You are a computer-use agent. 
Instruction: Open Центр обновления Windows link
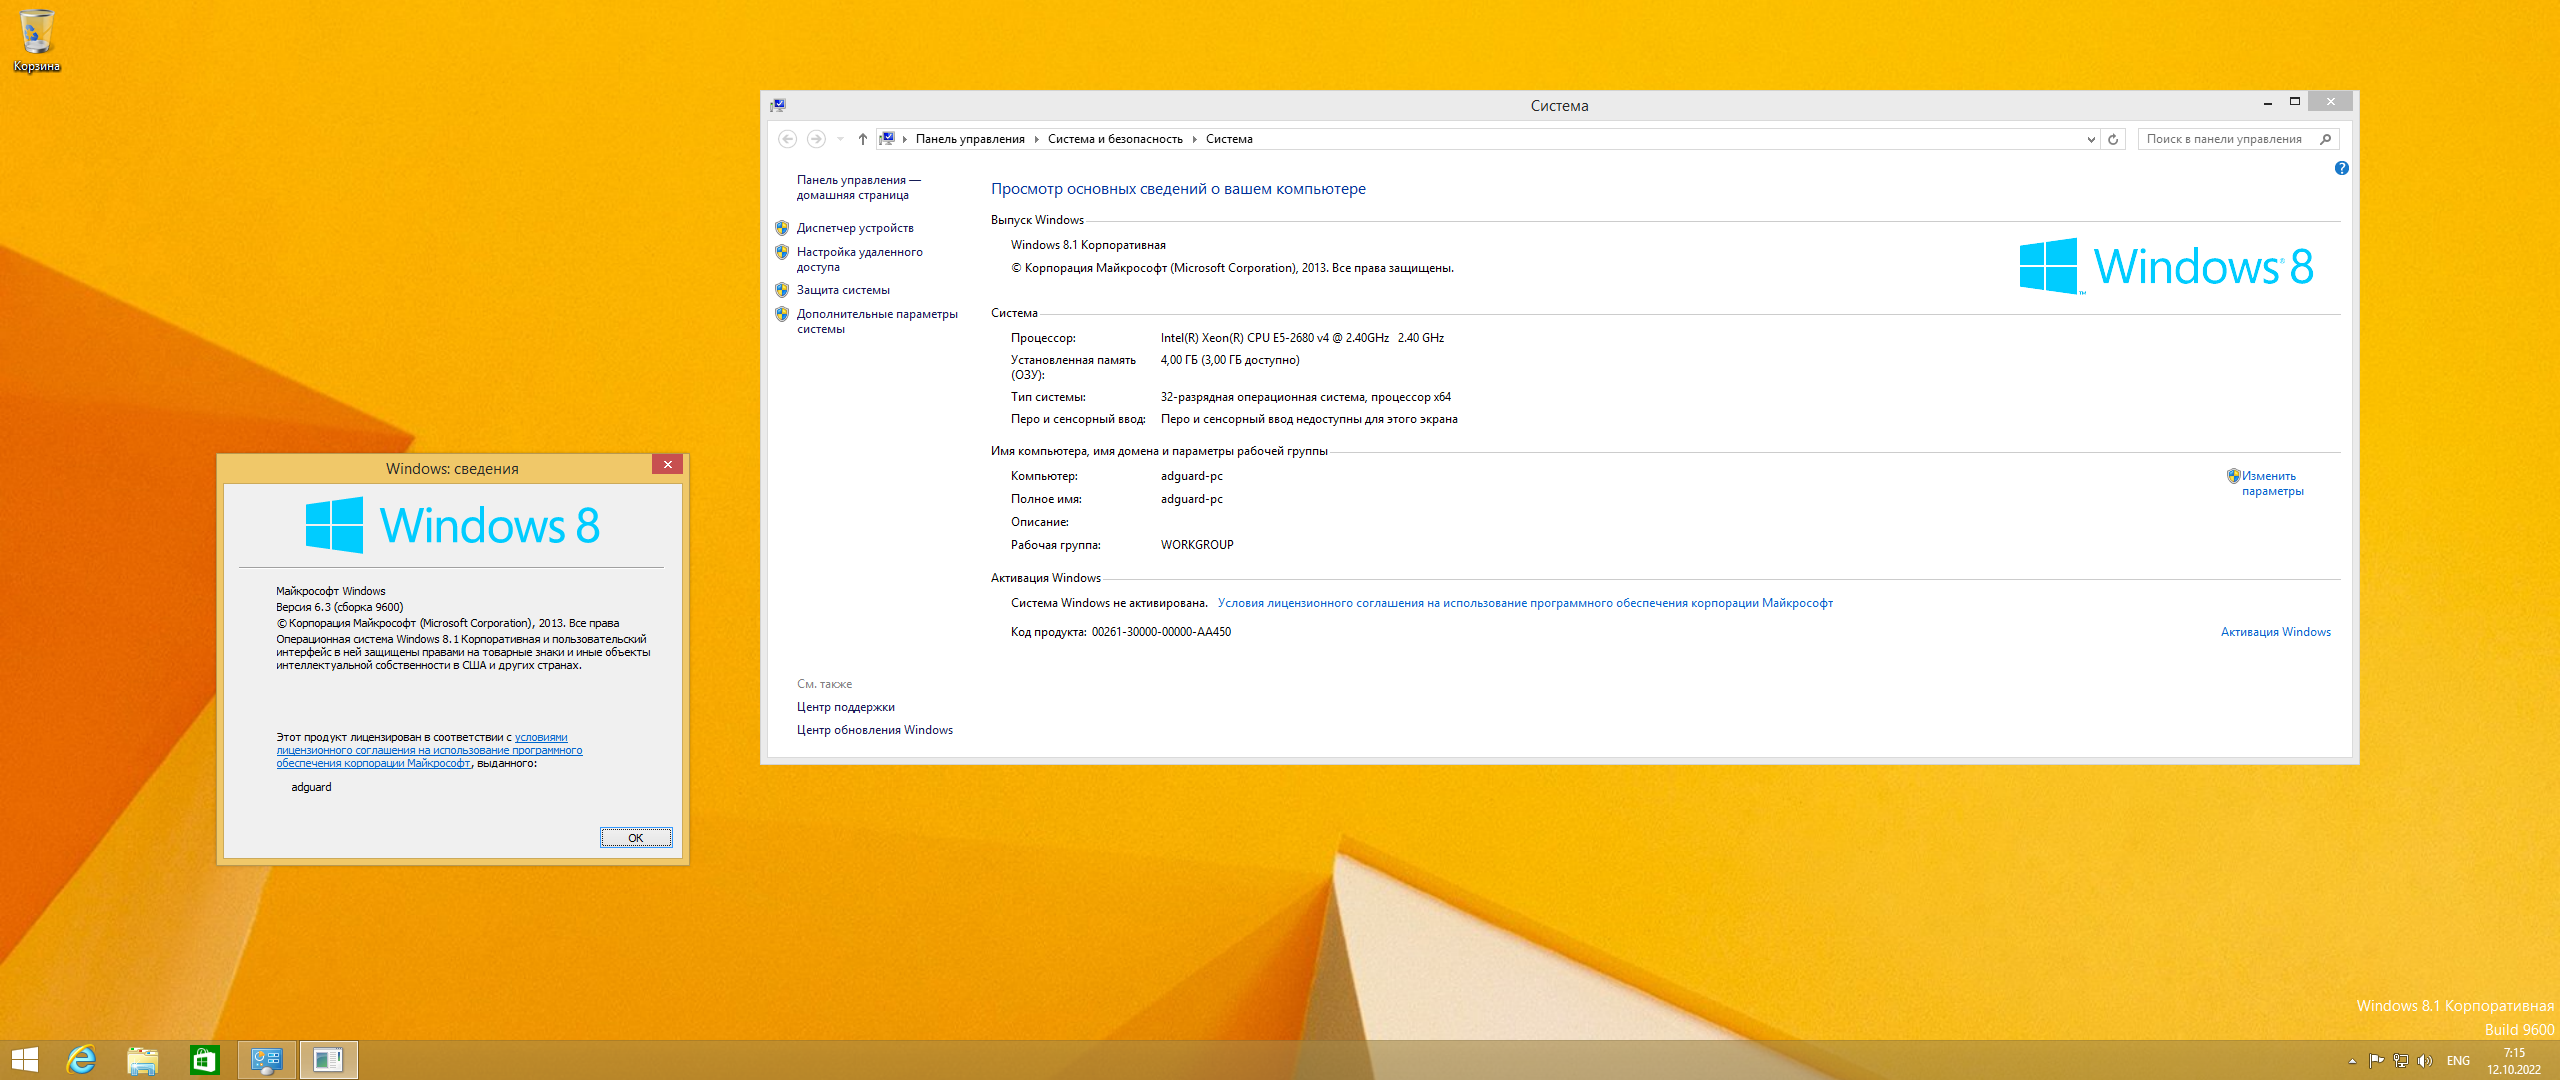coord(875,730)
